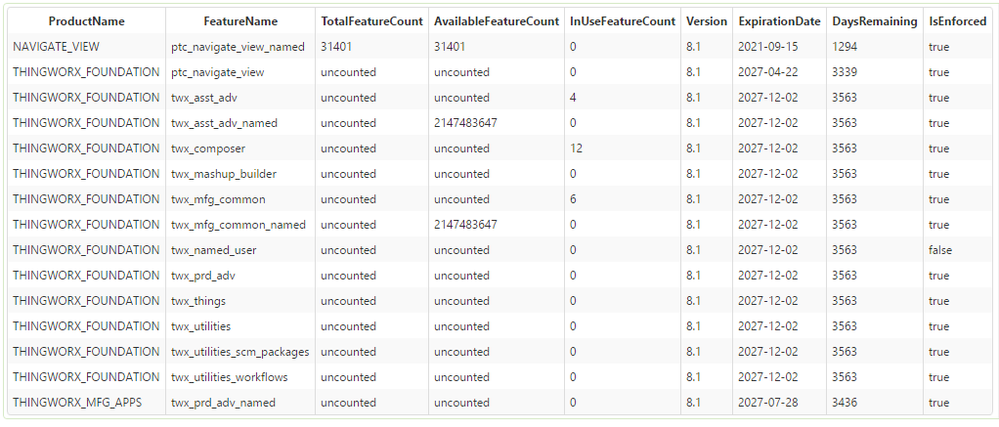Click the 1294 days remaining cell
Screen dimensions: 999x427
(x=845, y=47)
